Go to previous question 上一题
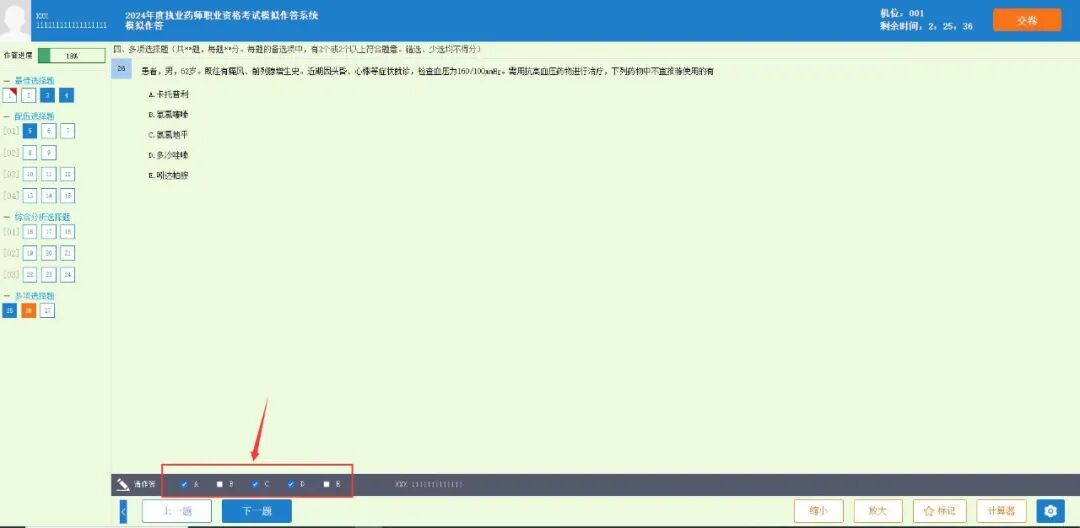This screenshot has height=528, width=1080. 177,511
